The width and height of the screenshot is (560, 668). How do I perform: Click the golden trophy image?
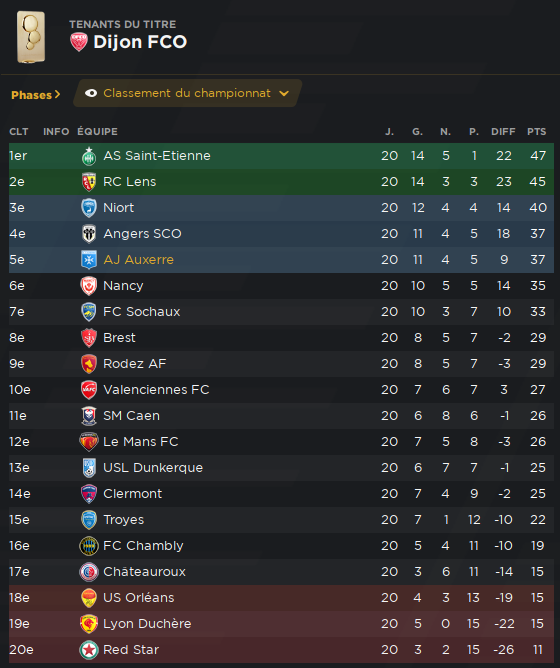coord(31,37)
